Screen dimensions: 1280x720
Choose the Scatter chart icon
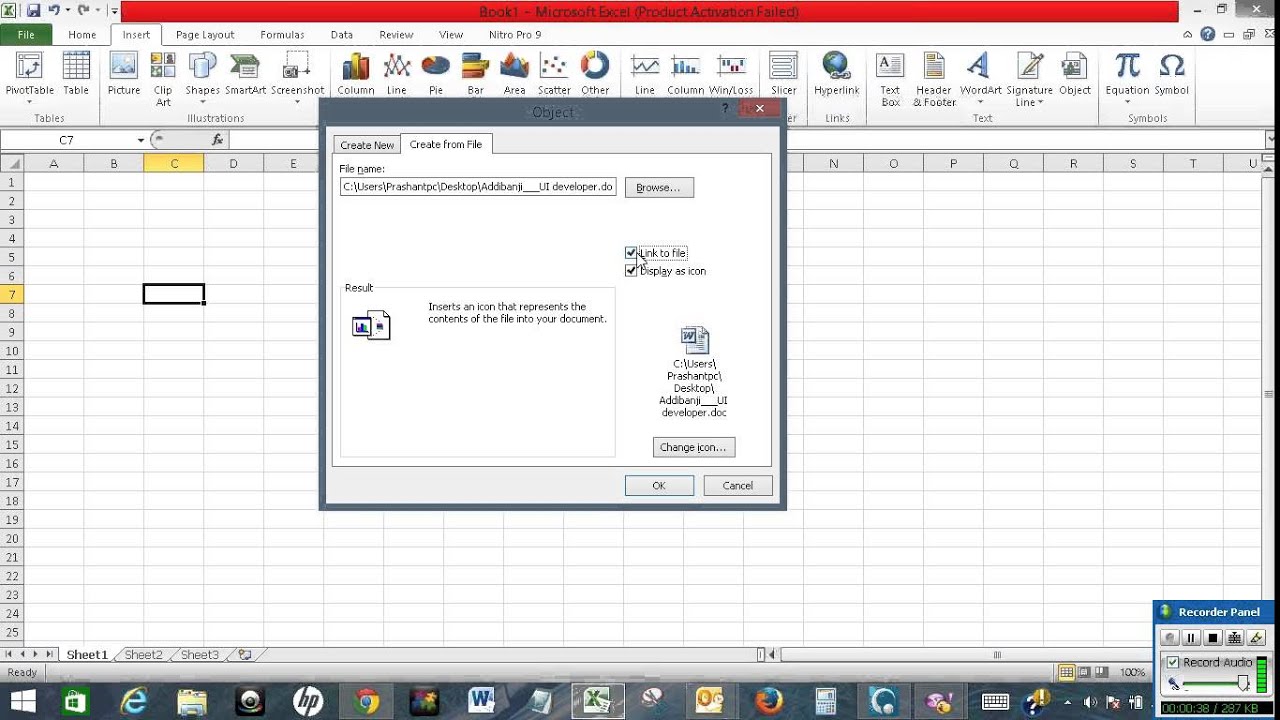click(555, 74)
